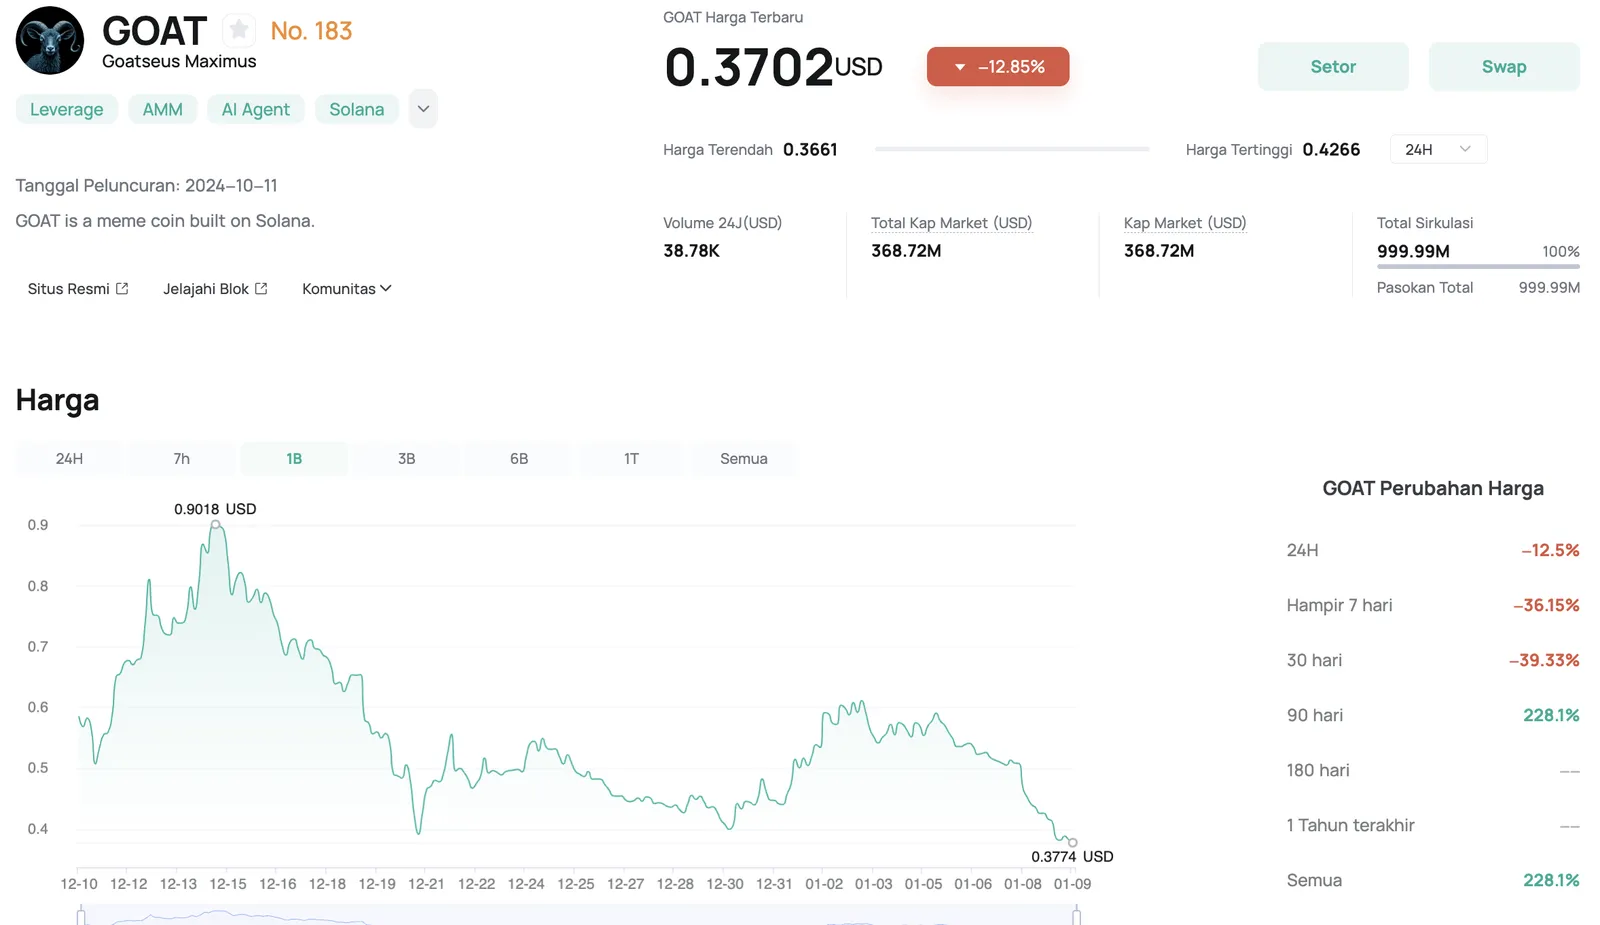The width and height of the screenshot is (1600, 925).
Task: Click the red down-arrow in the -12.85% badge
Action: pos(960,67)
